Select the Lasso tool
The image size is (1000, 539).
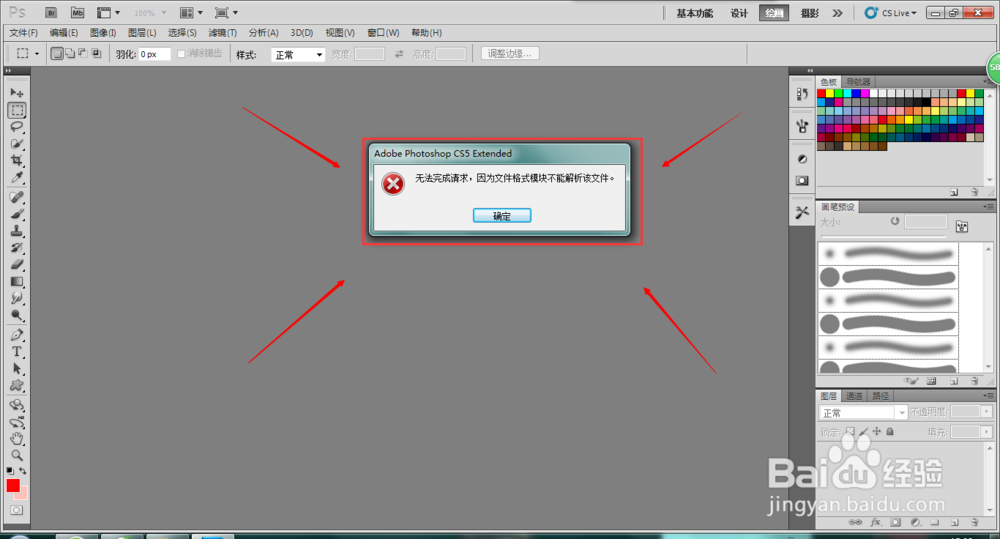click(x=17, y=126)
